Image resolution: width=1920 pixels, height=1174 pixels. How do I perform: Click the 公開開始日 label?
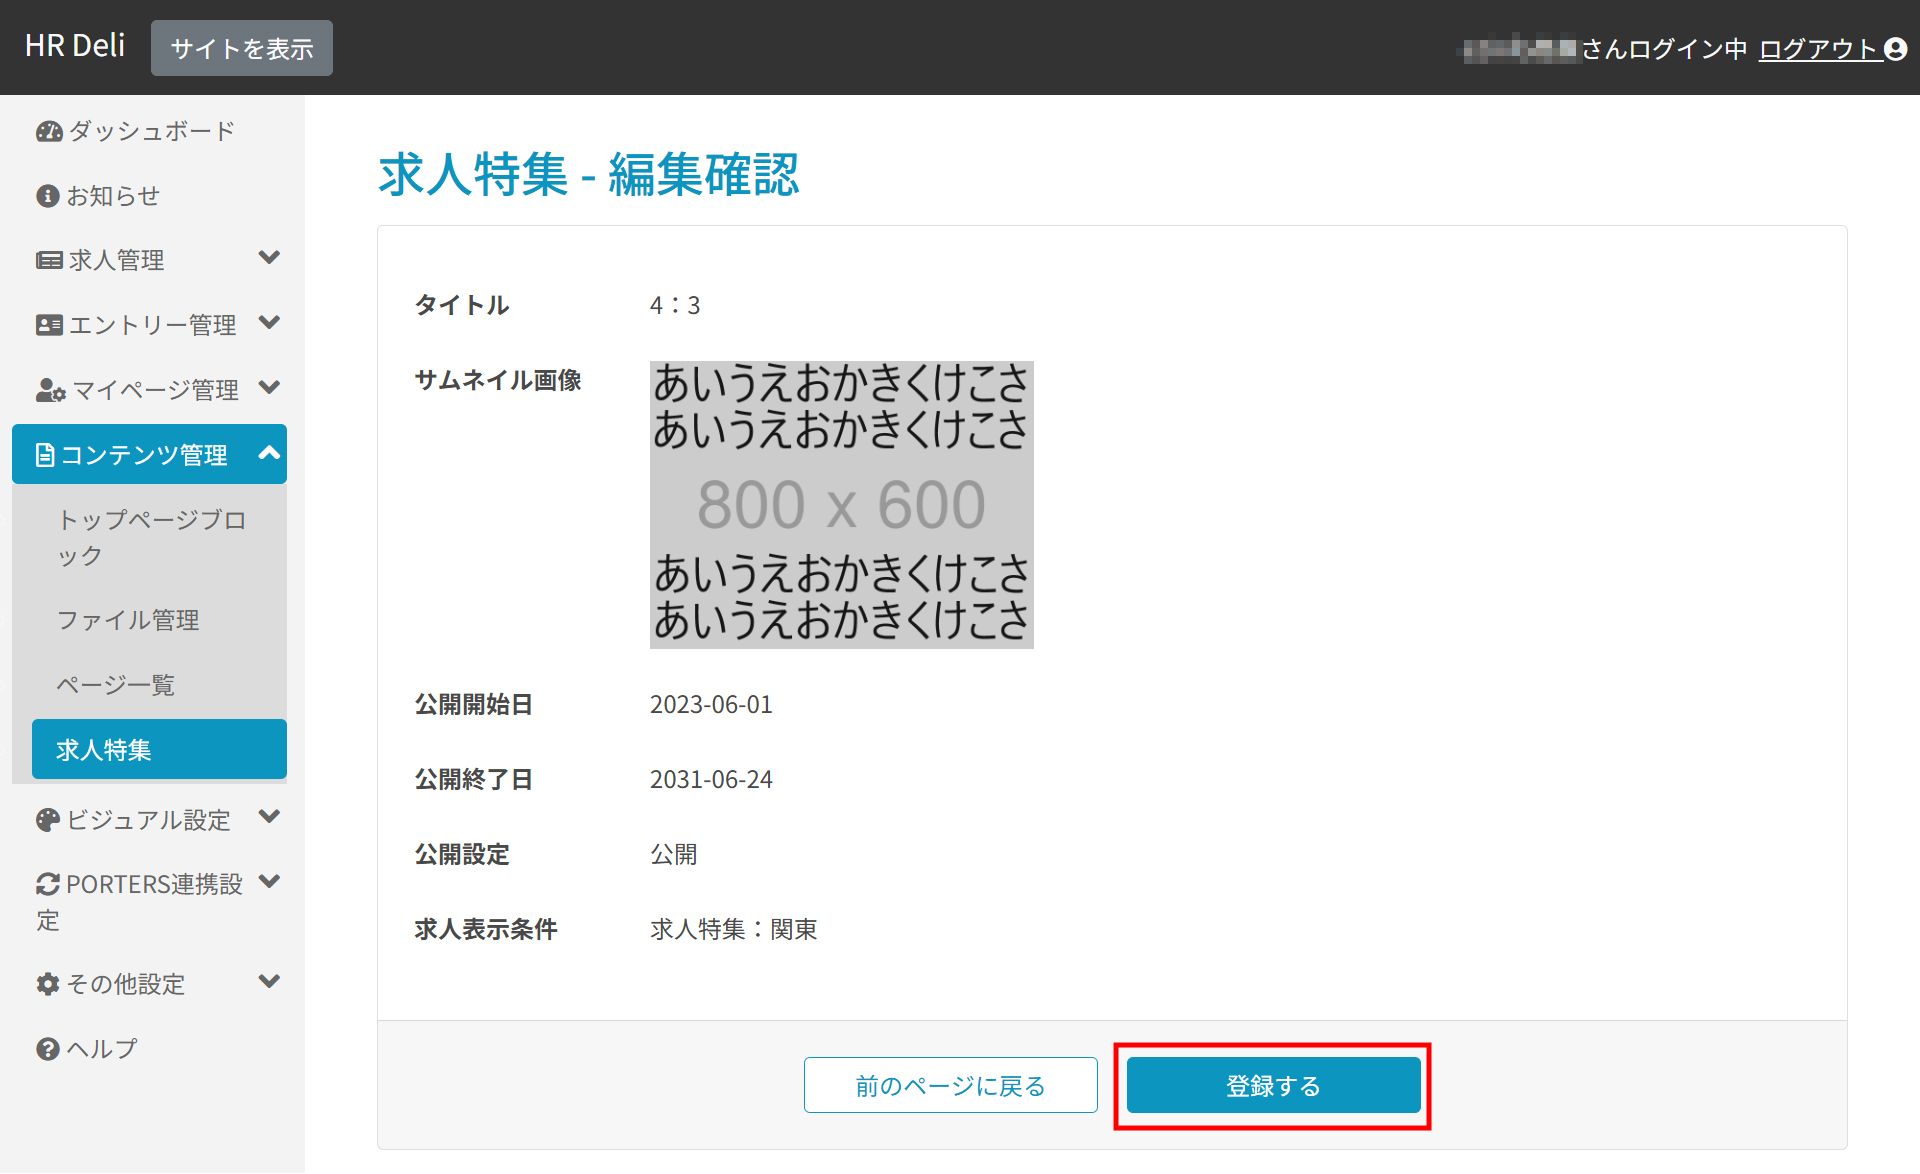point(474,705)
